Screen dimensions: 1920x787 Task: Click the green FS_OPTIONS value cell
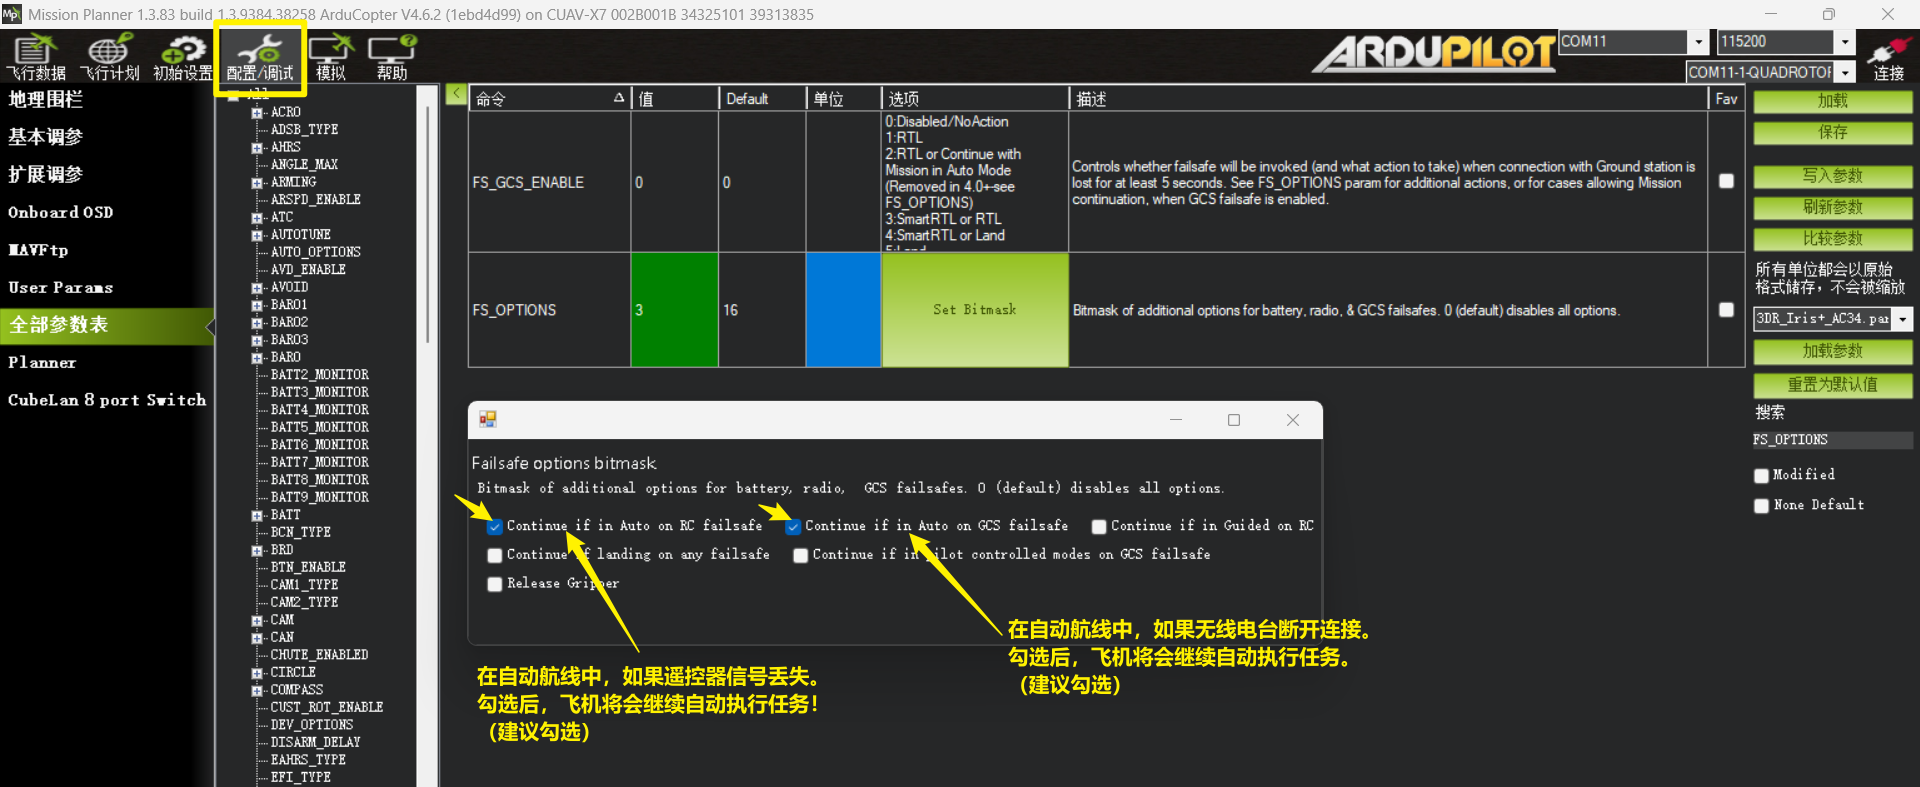coord(674,310)
